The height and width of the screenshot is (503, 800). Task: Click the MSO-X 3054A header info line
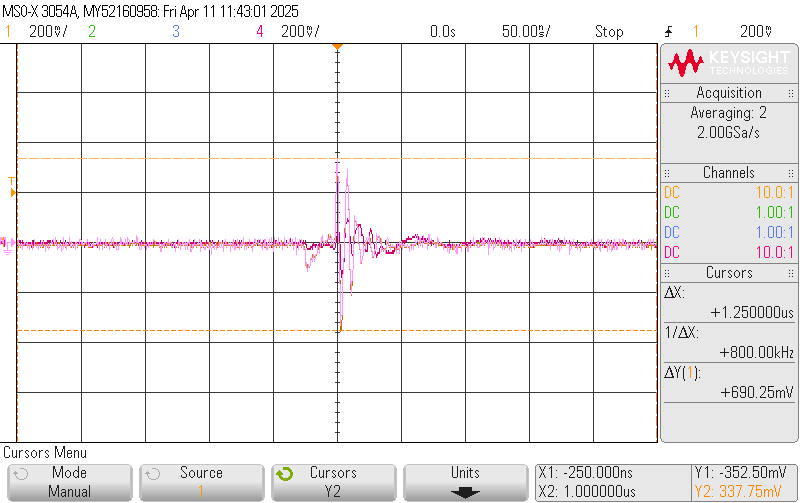(x=151, y=11)
